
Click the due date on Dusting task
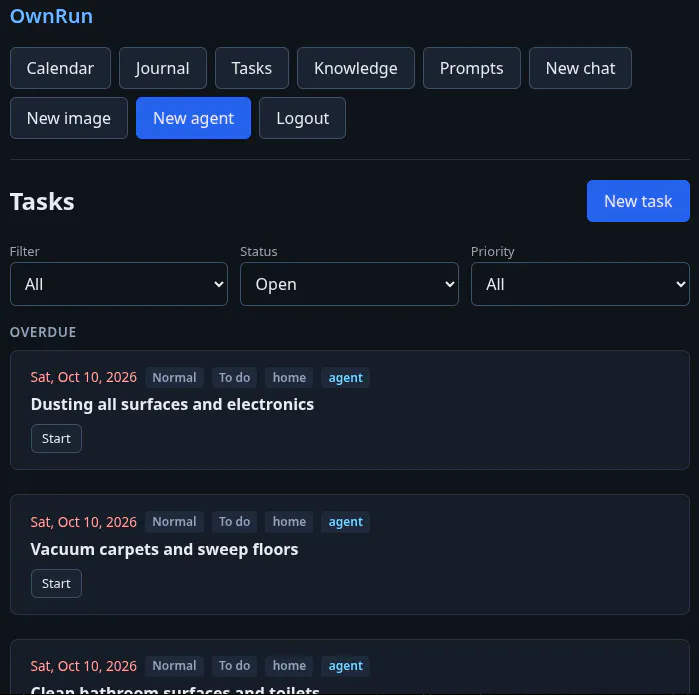(83, 378)
